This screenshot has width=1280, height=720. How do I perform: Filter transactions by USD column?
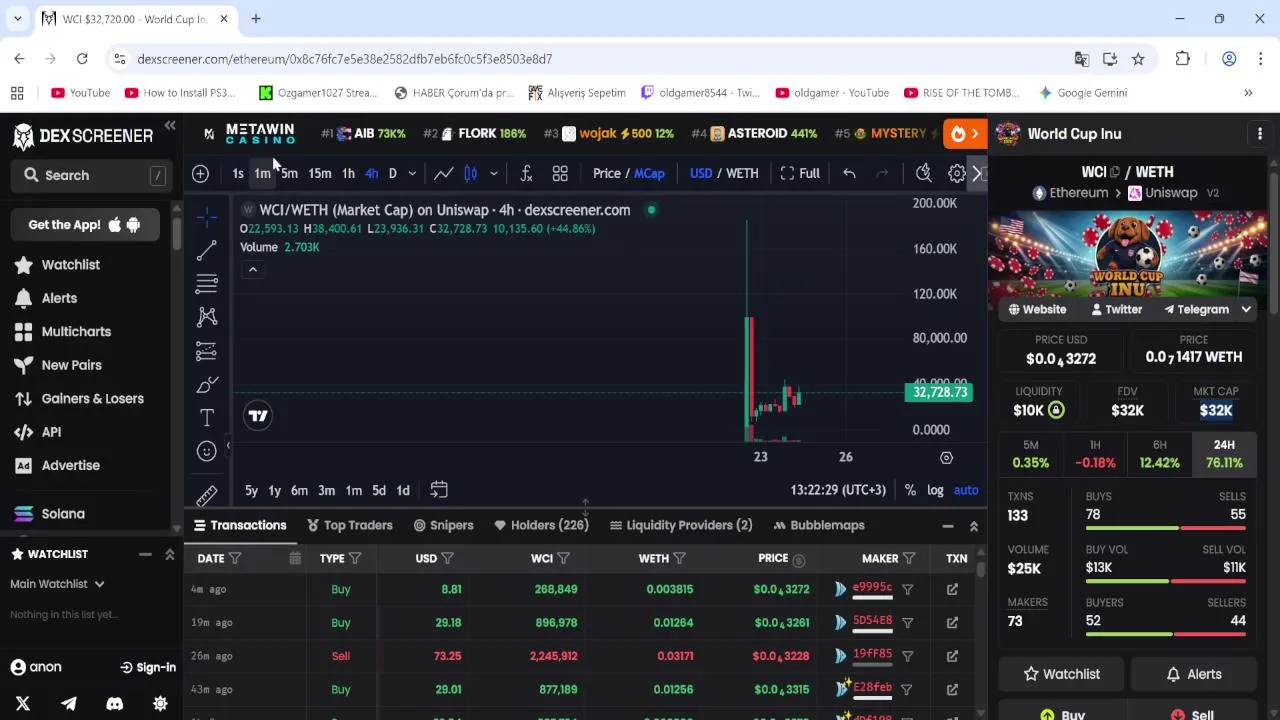pos(447,559)
